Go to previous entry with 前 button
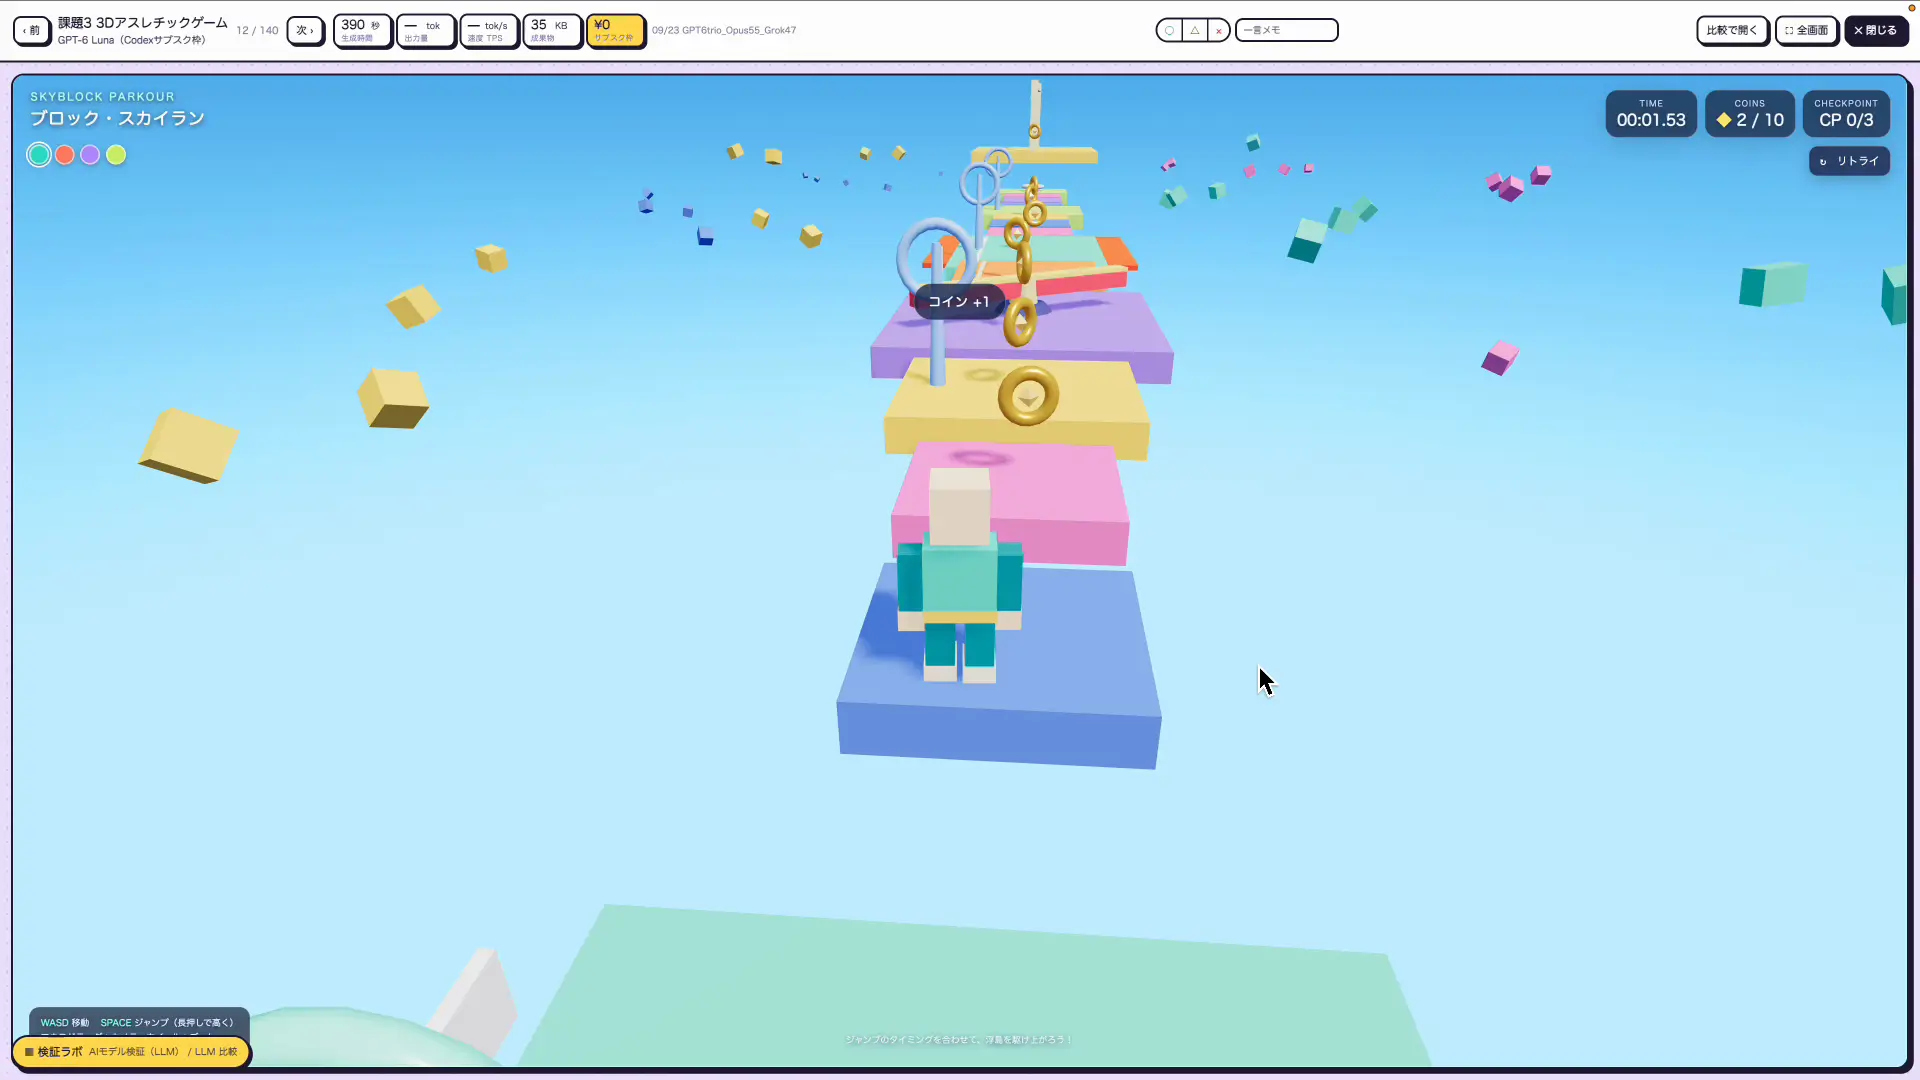1920x1080 pixels. (32, 30)
